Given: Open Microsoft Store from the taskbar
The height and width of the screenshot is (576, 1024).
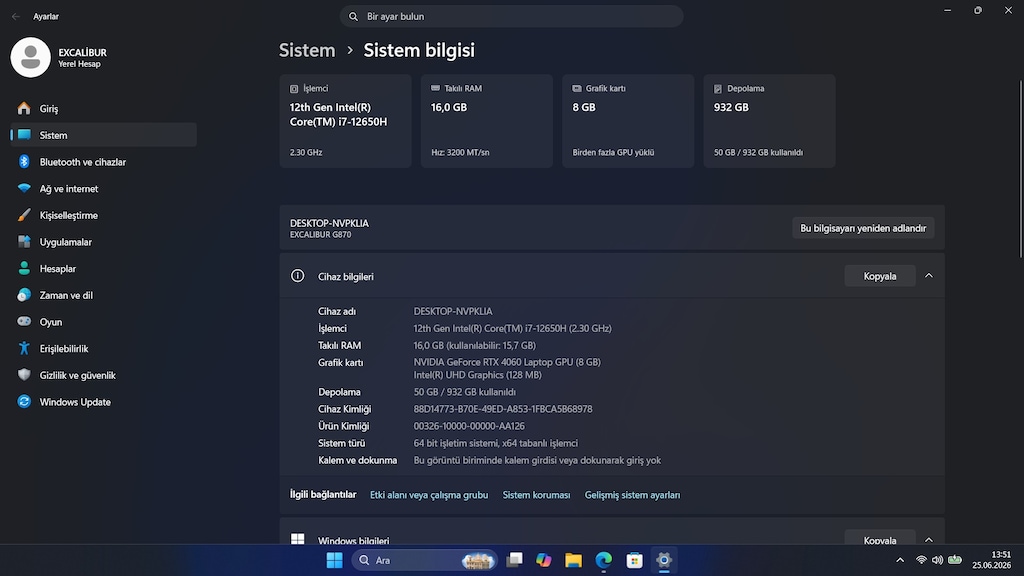Looking at the screenshot, I should click(x=634, y=560).
